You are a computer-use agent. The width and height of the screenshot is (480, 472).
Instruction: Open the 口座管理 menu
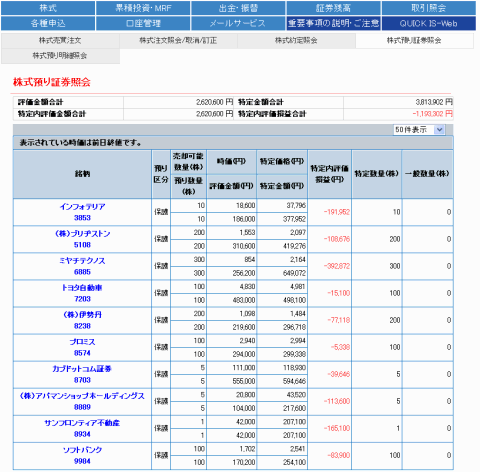[x=143, y=23]
